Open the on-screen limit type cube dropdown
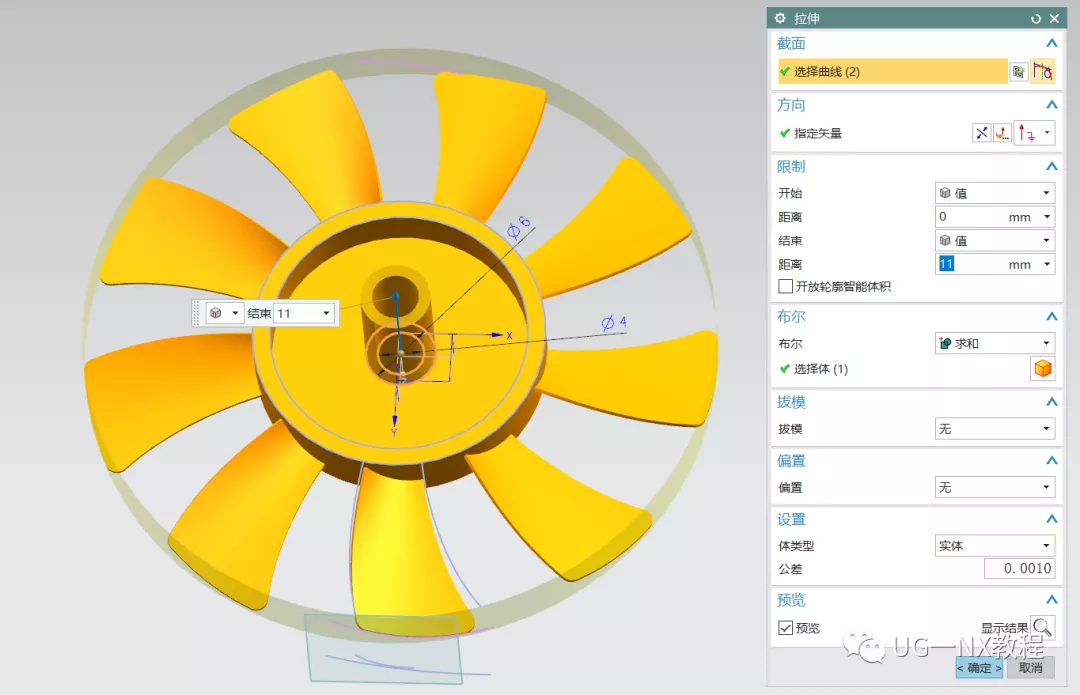Image resolution: width=1080 pixels, height=695 pixels. 225,313
